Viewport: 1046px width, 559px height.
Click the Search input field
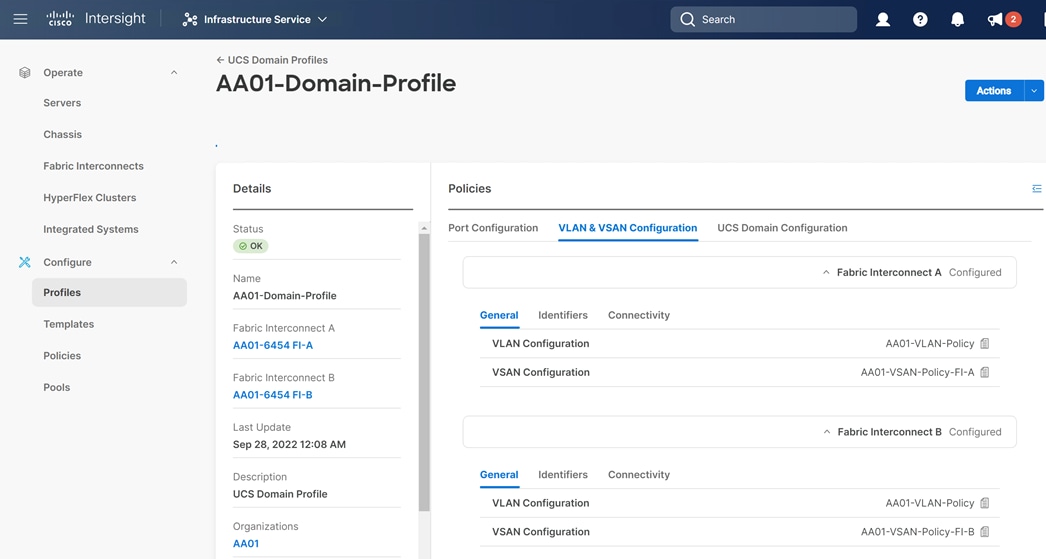[763, 19]
